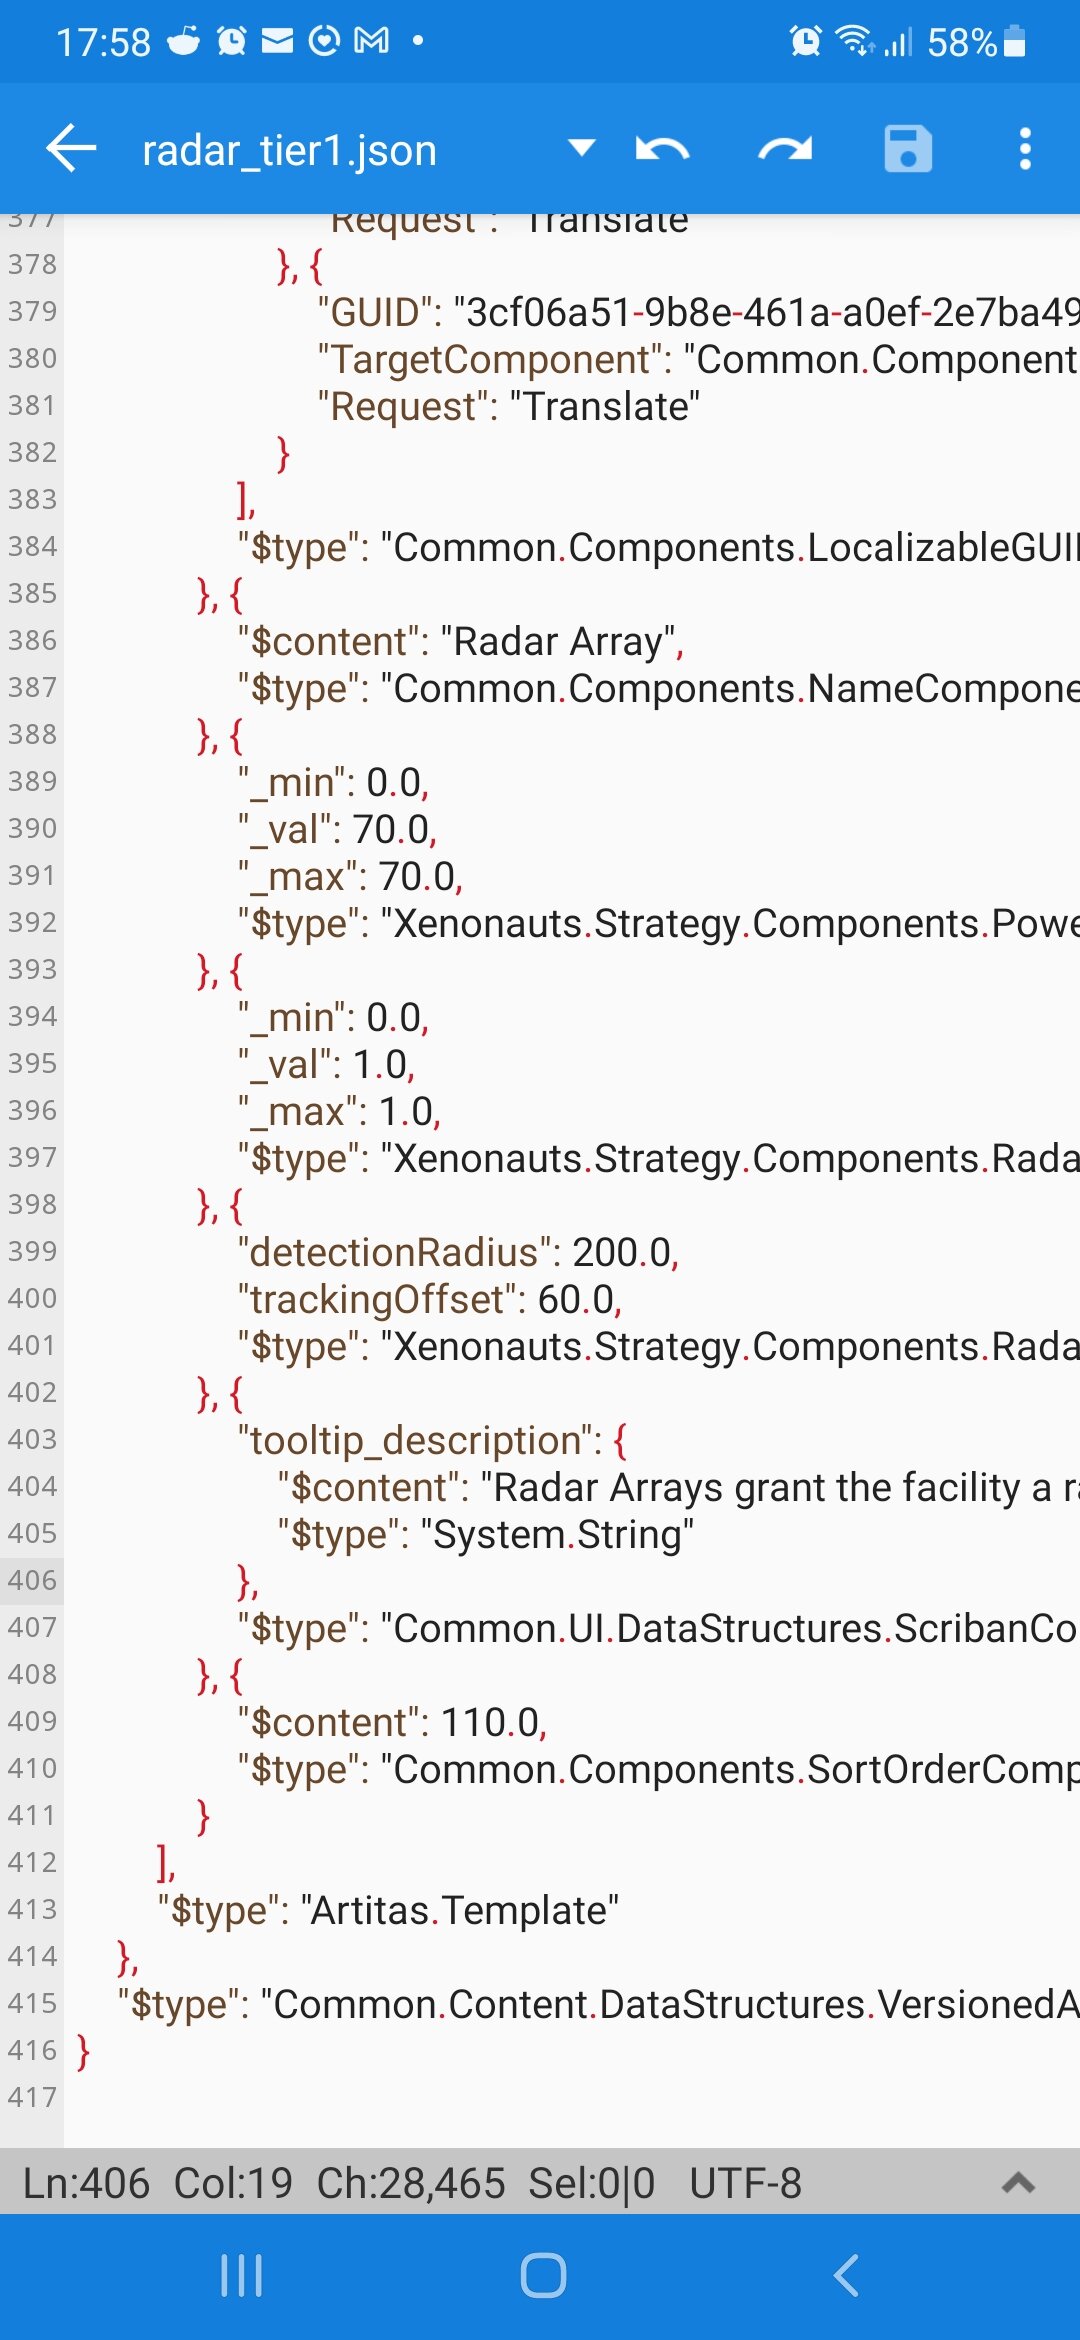The image size is (1080, 2340).
Task: Tap the Android navigation back button
Action: click(x=846, y=2276)
